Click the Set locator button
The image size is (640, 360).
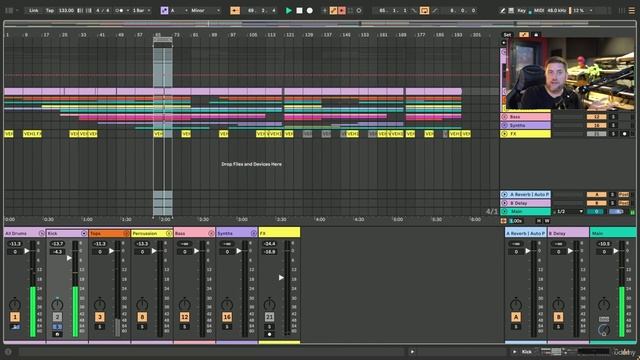pos(507,35)
